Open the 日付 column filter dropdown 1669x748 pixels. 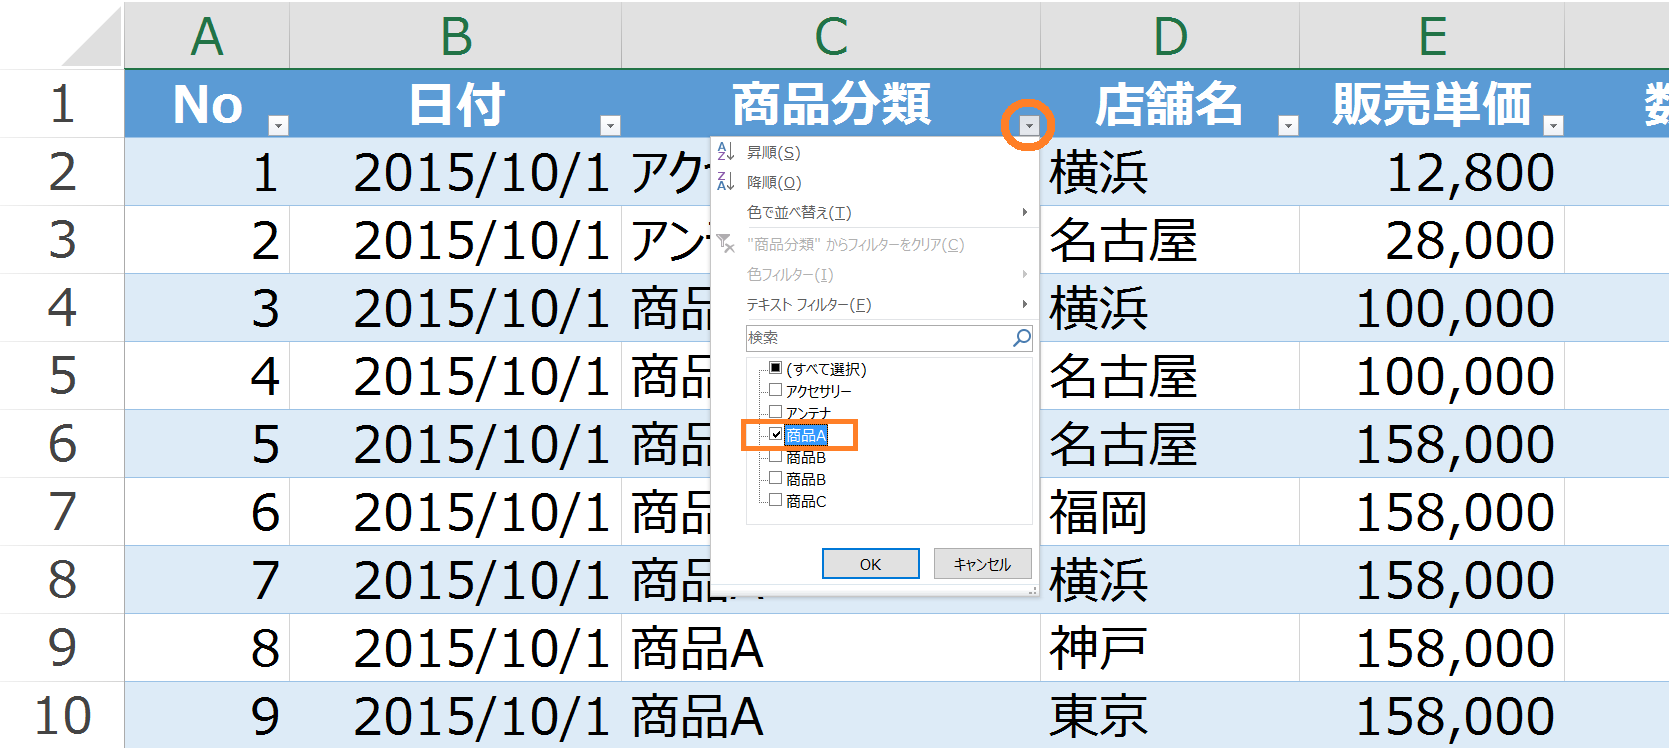click(610, 126)
